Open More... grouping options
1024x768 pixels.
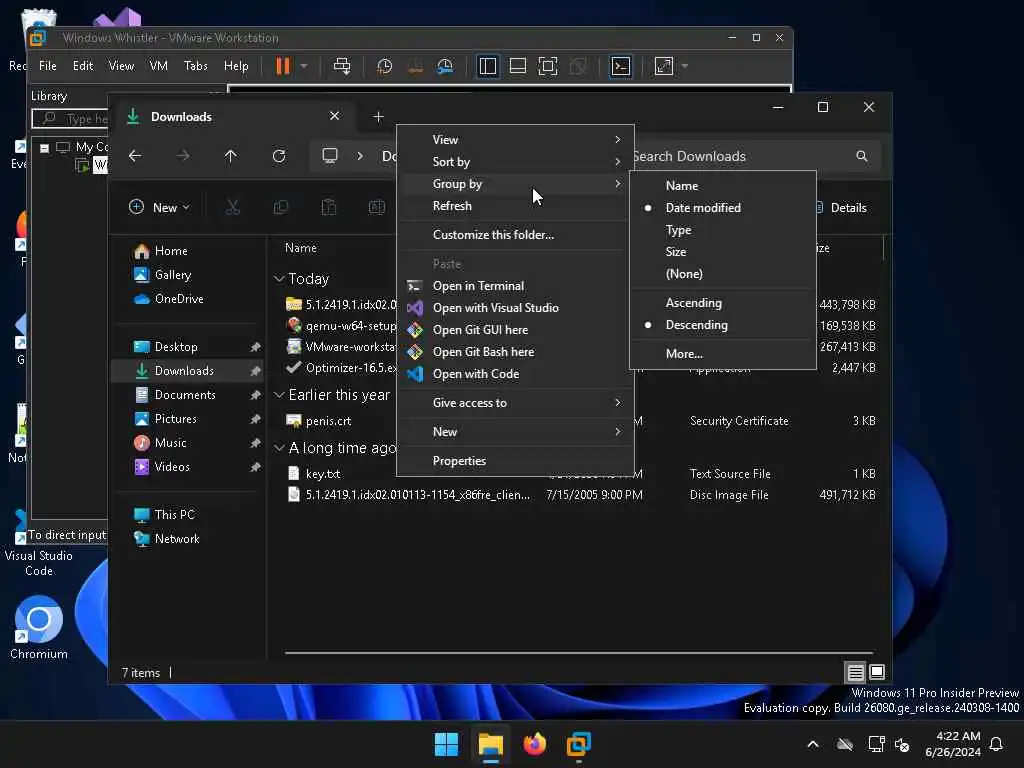click(723, 354)
